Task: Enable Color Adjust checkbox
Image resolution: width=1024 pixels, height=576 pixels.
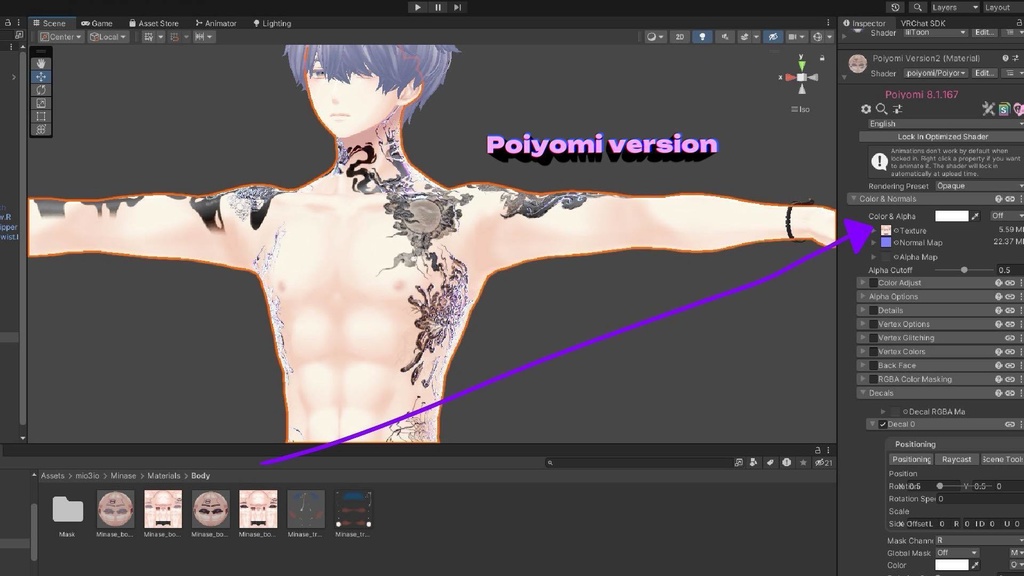Action: (873, 283)
